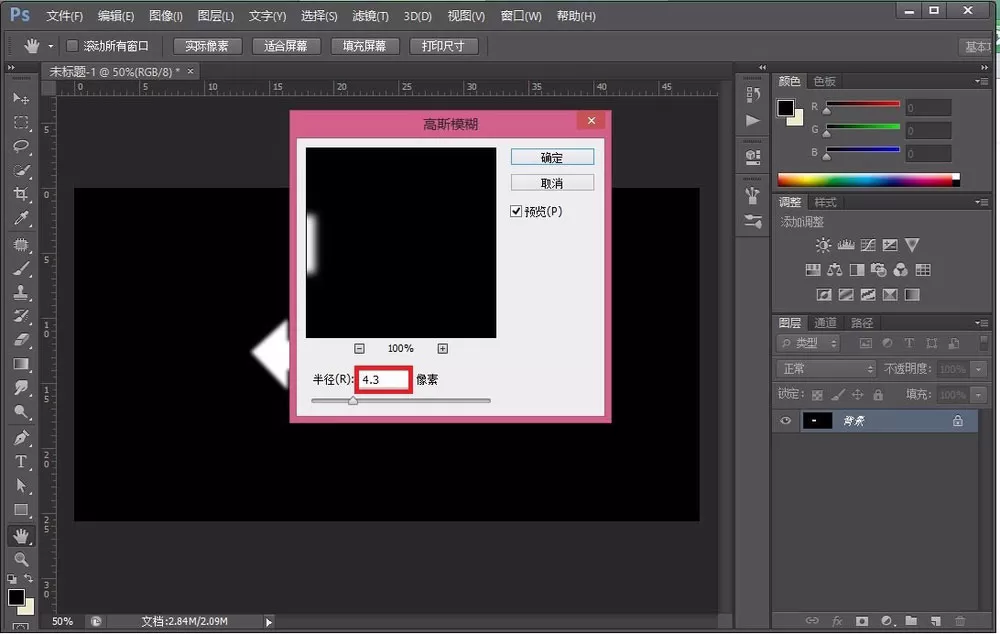Image resolution: width=1000 pixels, height=634 pixels.
Task: Select the History Brush tool
Action: 21,316
